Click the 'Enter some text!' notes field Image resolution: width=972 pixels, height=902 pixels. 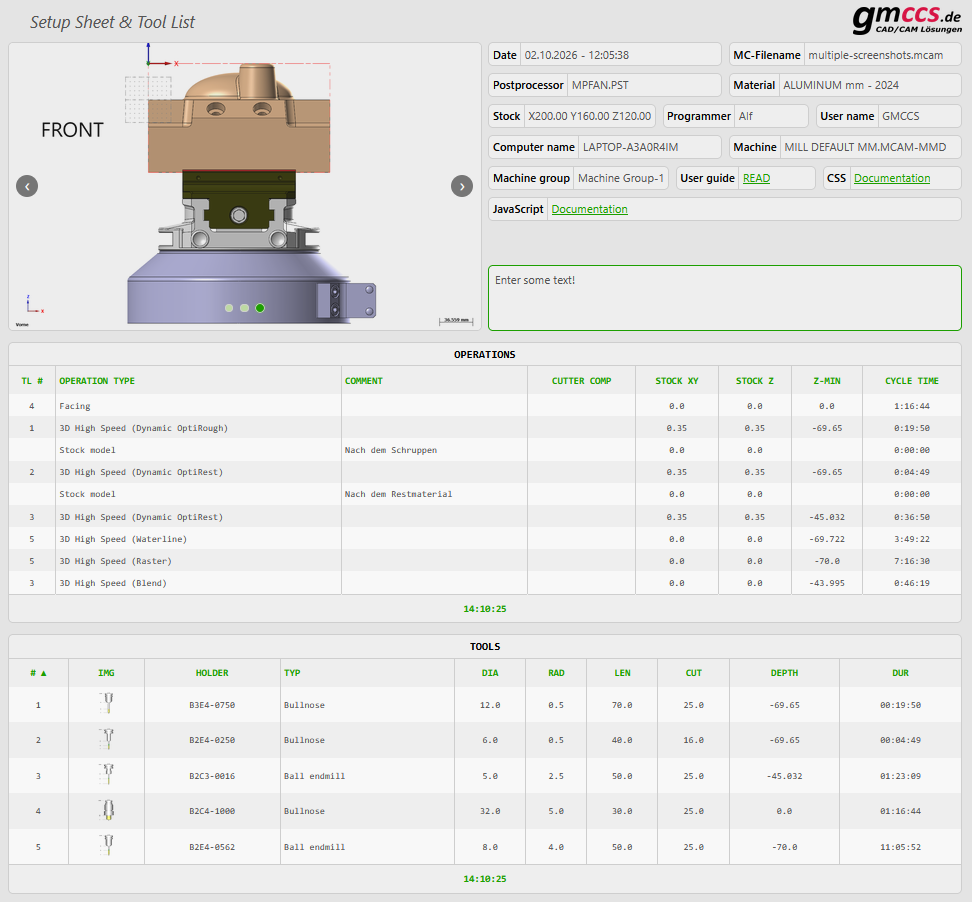tap(725, 298)
